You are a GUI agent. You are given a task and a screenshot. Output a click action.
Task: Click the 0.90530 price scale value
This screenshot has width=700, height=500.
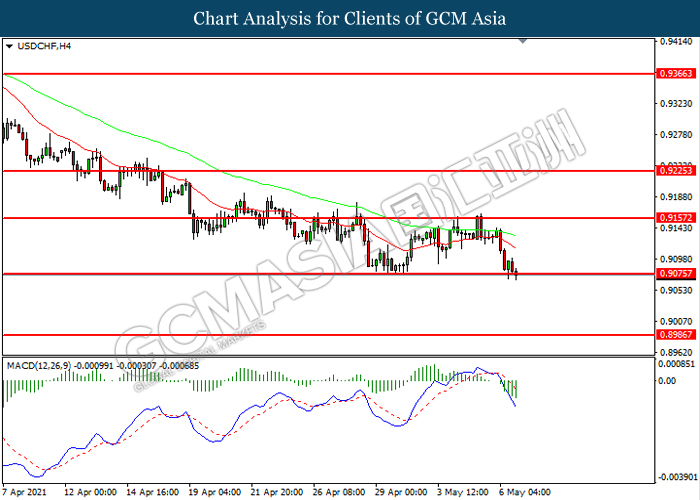click(676, 291)
